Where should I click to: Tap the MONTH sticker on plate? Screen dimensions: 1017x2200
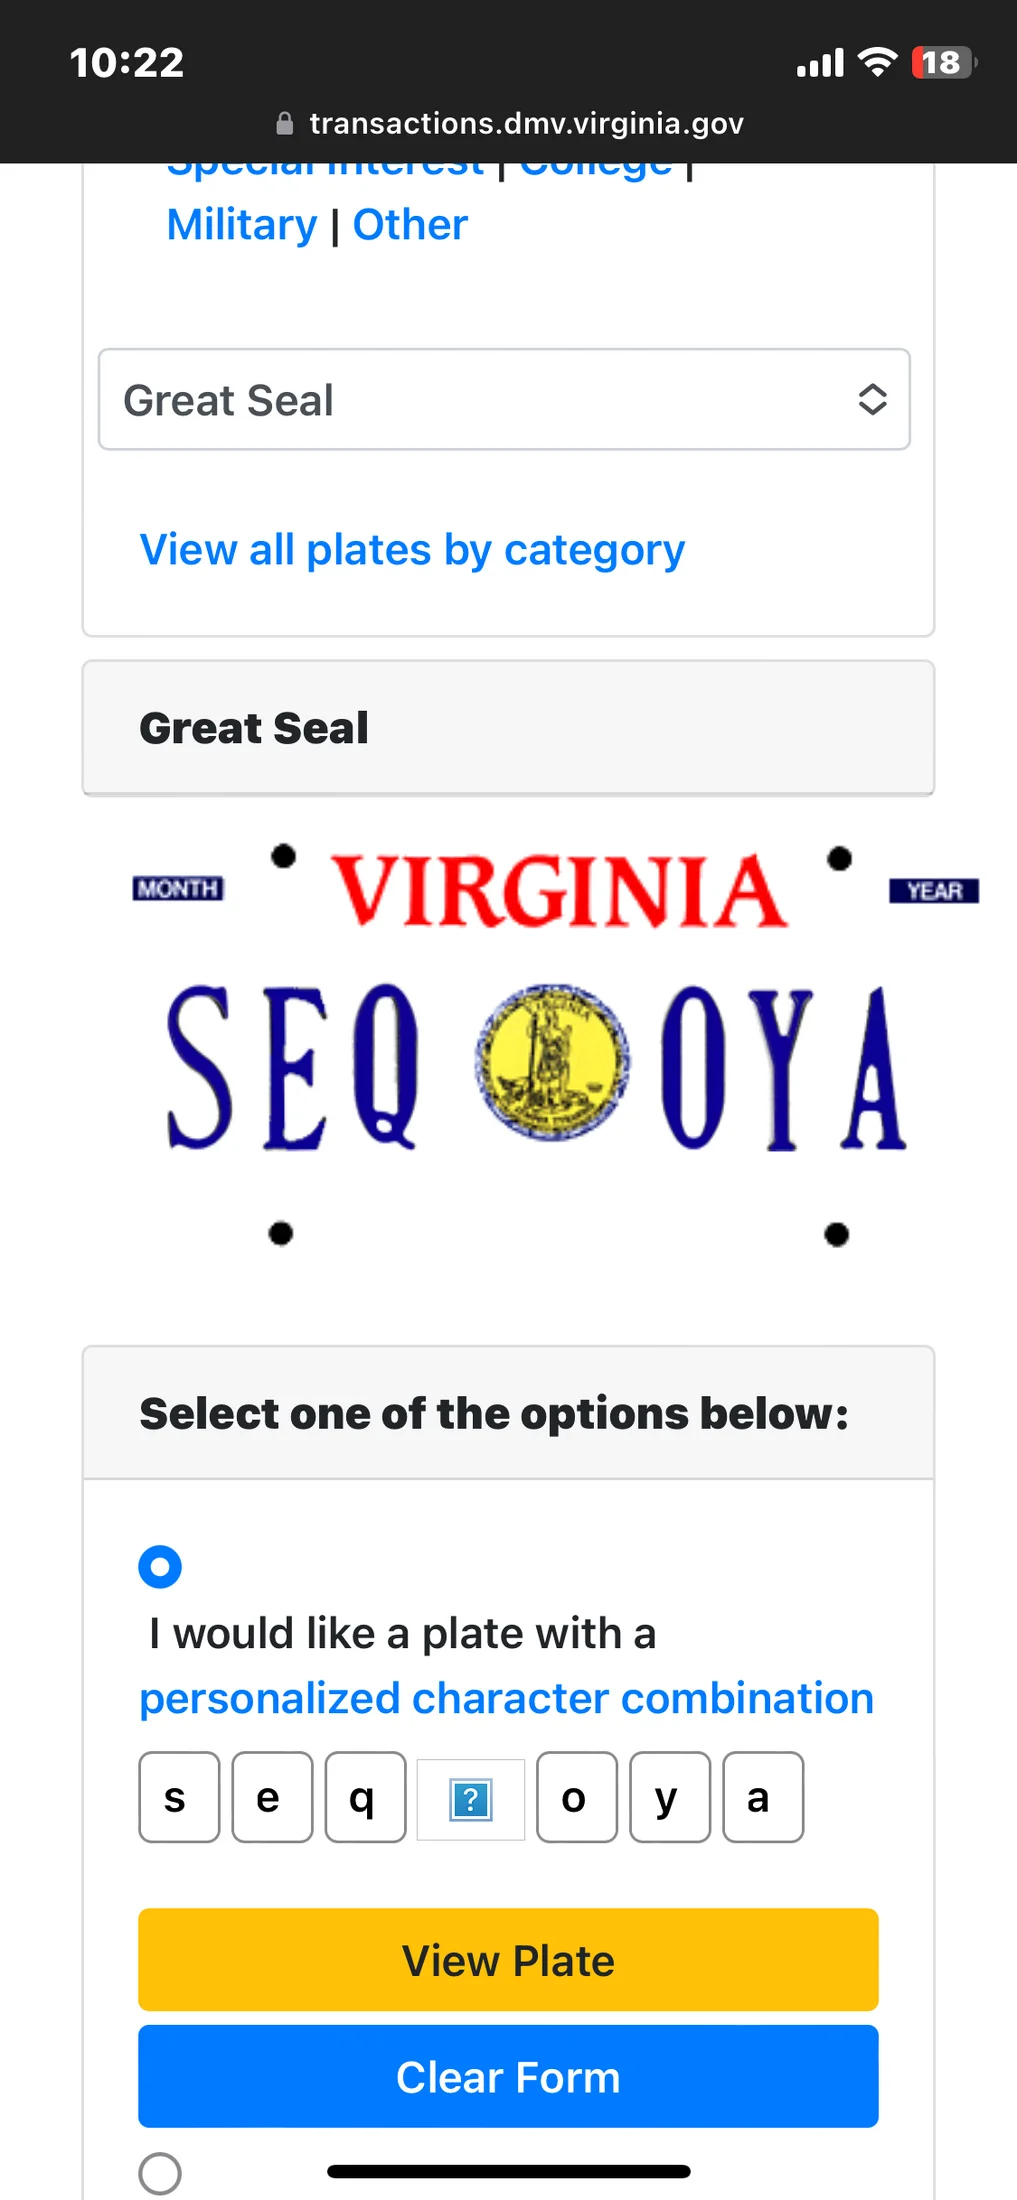click(x=178, y=888)
